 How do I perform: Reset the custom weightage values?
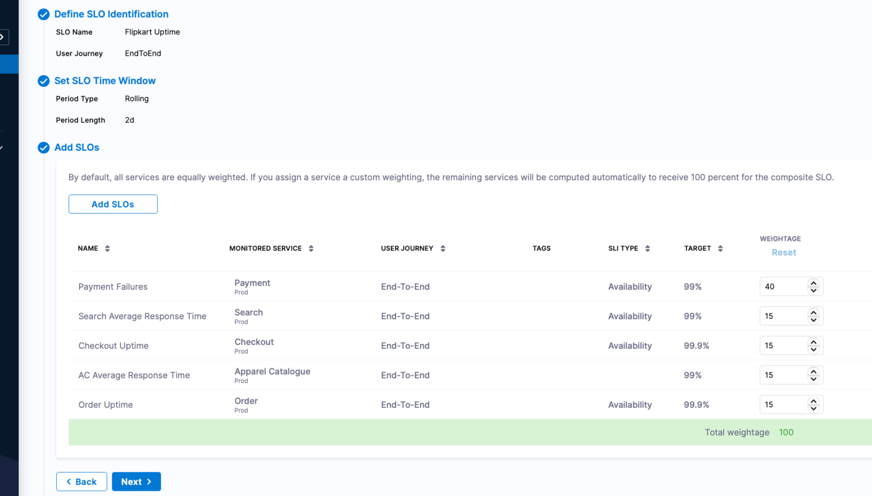784,252
